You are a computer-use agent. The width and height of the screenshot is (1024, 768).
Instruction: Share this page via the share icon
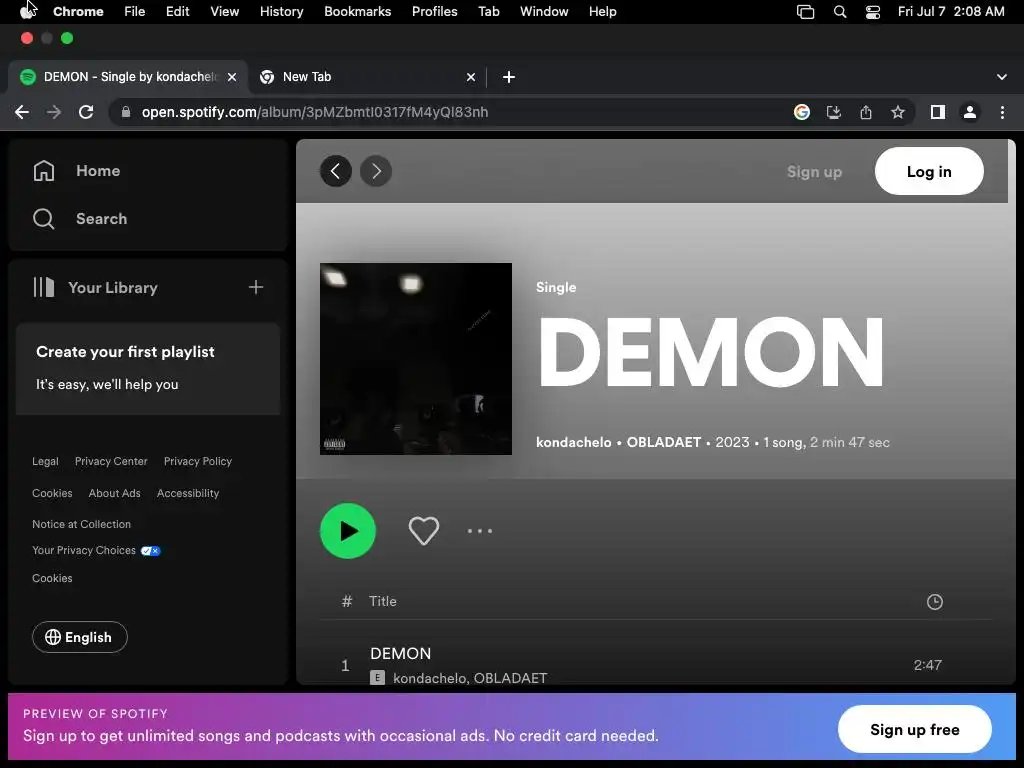tap(866, 112)
